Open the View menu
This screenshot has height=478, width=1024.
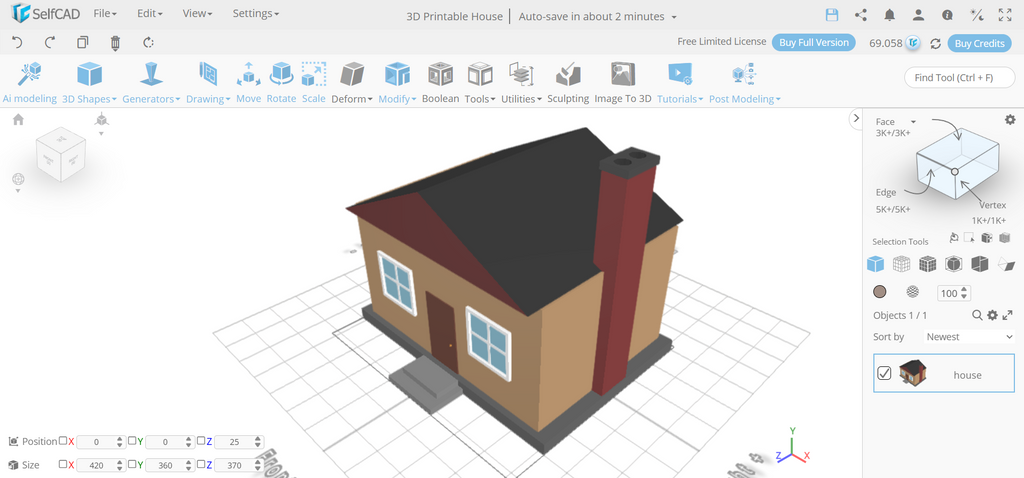197,13
